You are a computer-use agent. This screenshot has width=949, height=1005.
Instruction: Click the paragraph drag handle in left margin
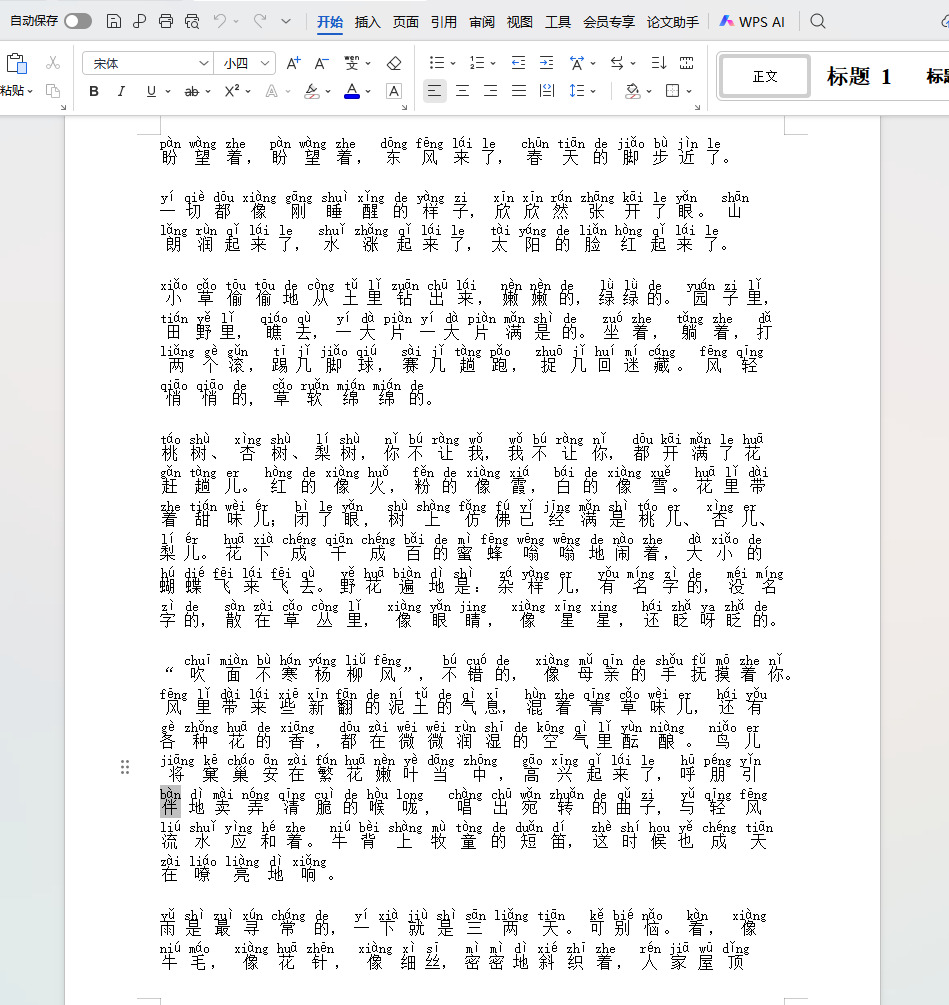click(x=125, y=767)
